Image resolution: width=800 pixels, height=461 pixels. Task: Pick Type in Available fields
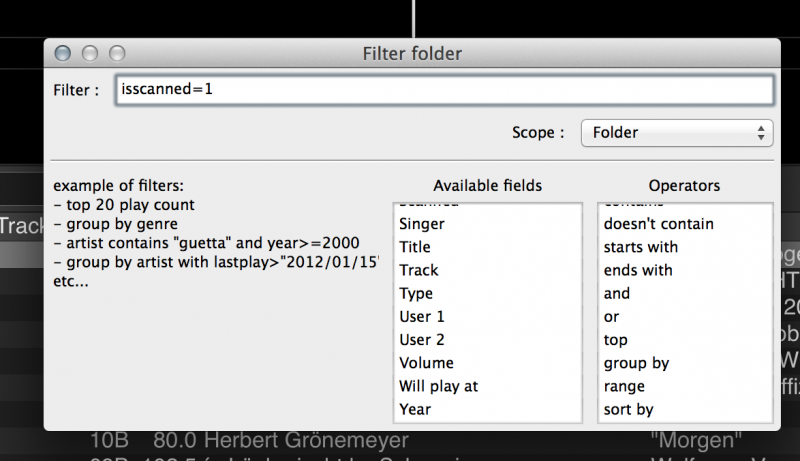[x=416, y=293]
